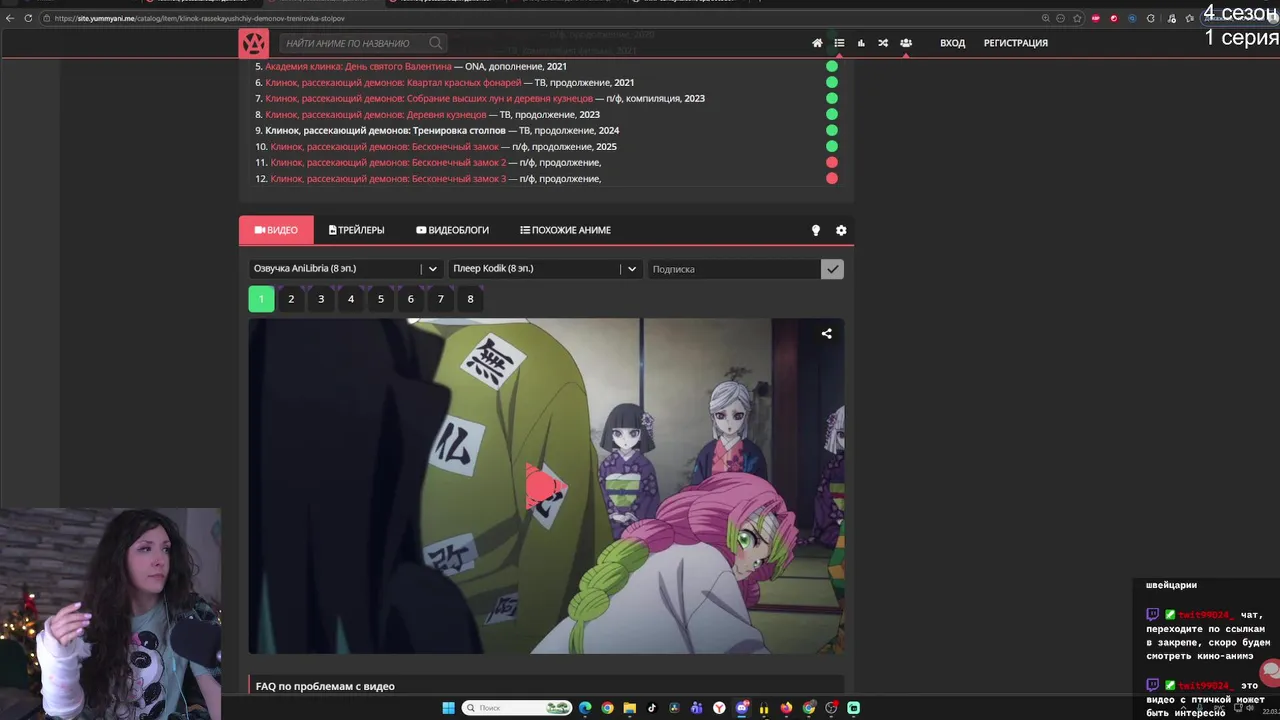Open the media control music icon
Screen dimensions: 1280x720
1171,18
